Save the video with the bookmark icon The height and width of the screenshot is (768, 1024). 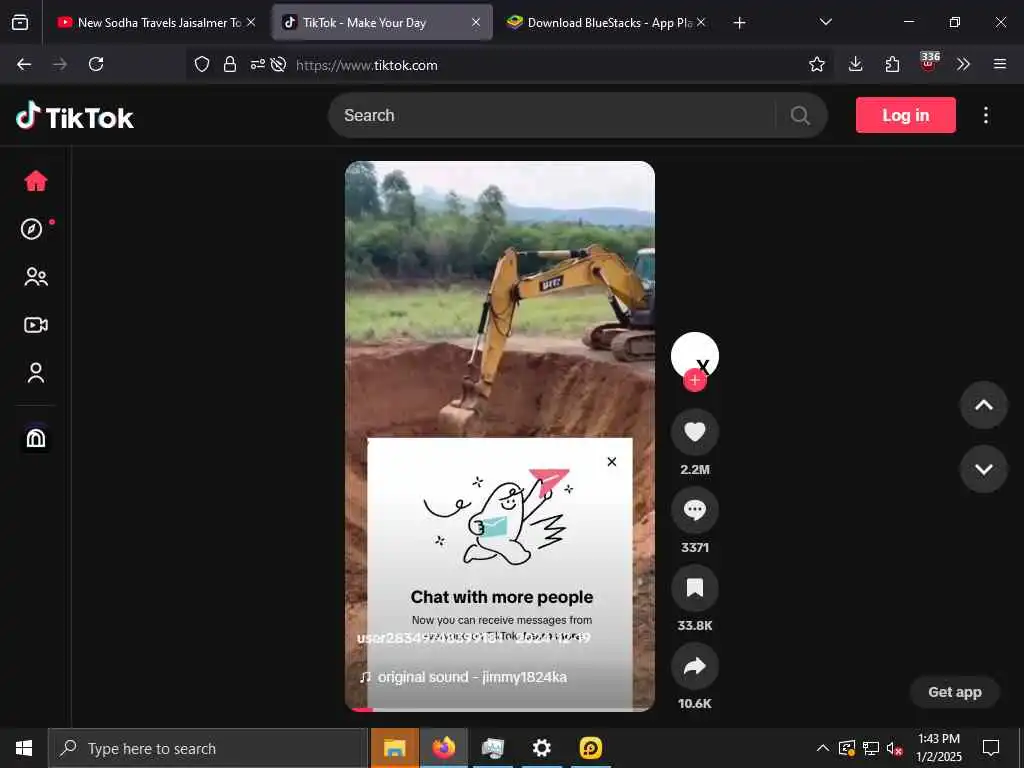pyautogui.click(x=695, y=588)
